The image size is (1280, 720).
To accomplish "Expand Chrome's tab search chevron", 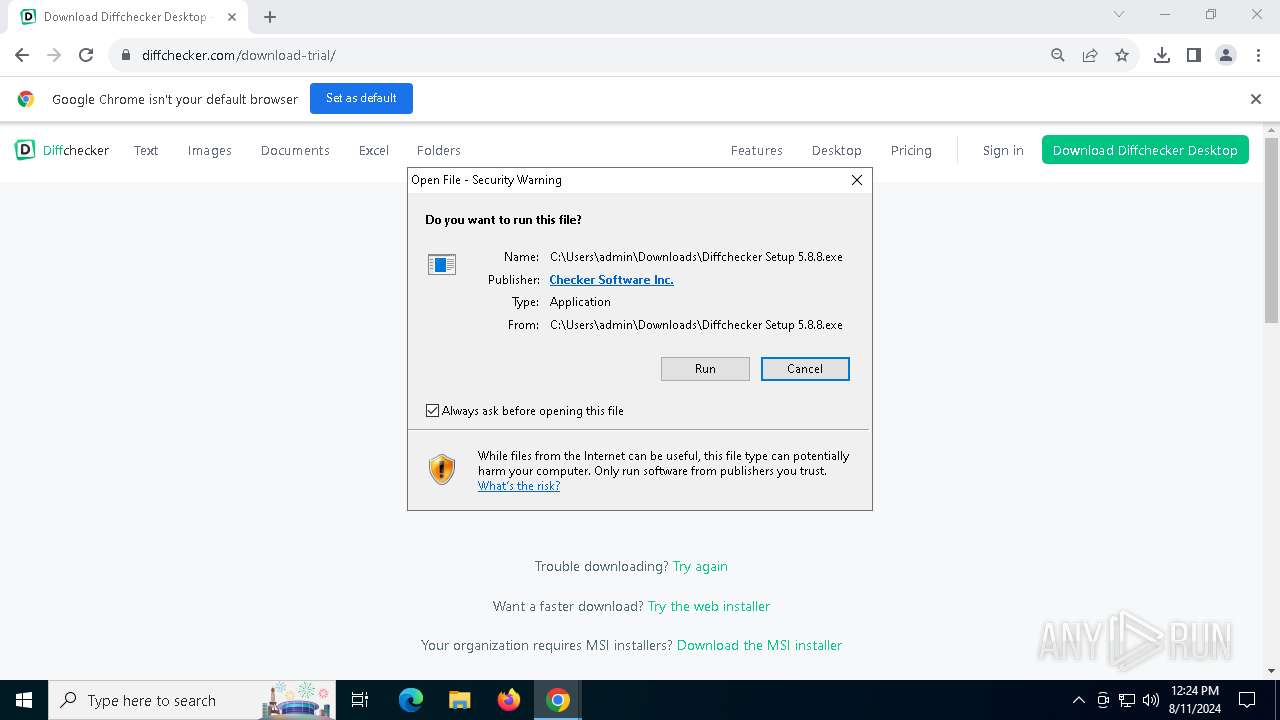I will (1119, 15).
